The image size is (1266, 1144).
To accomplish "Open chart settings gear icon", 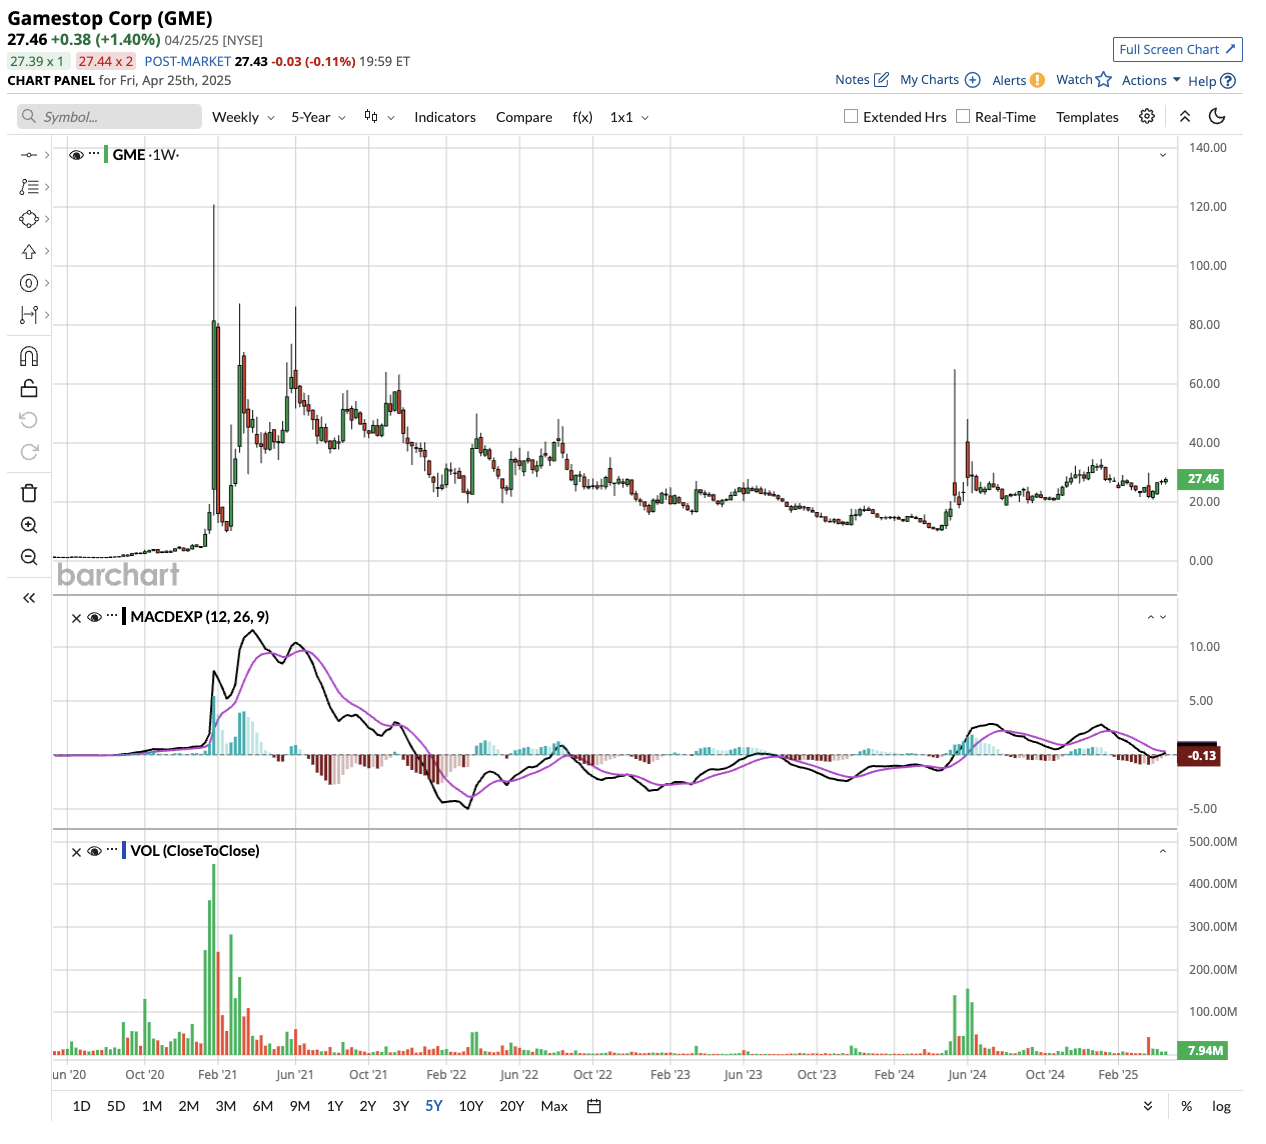I will 1147,116.
